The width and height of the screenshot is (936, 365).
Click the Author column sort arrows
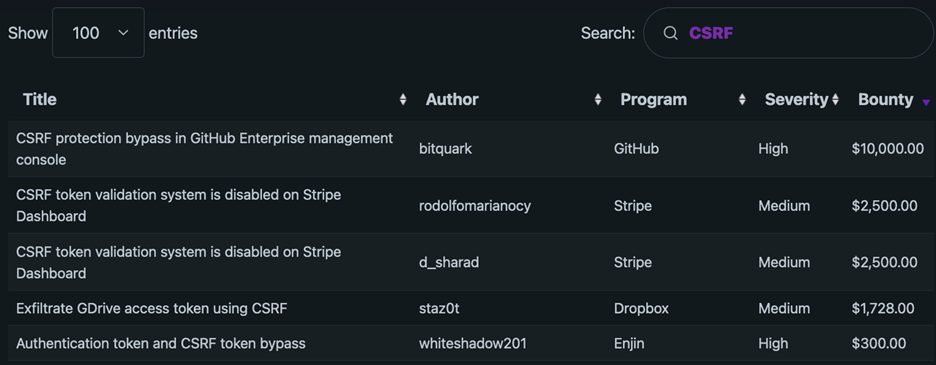point(598,100)
